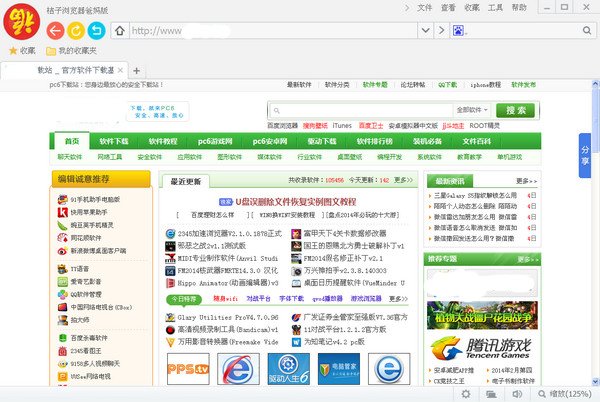Click the QQ软件管理 icon
This screenshot has width=600, height=402.
click(x=62, y=294)
